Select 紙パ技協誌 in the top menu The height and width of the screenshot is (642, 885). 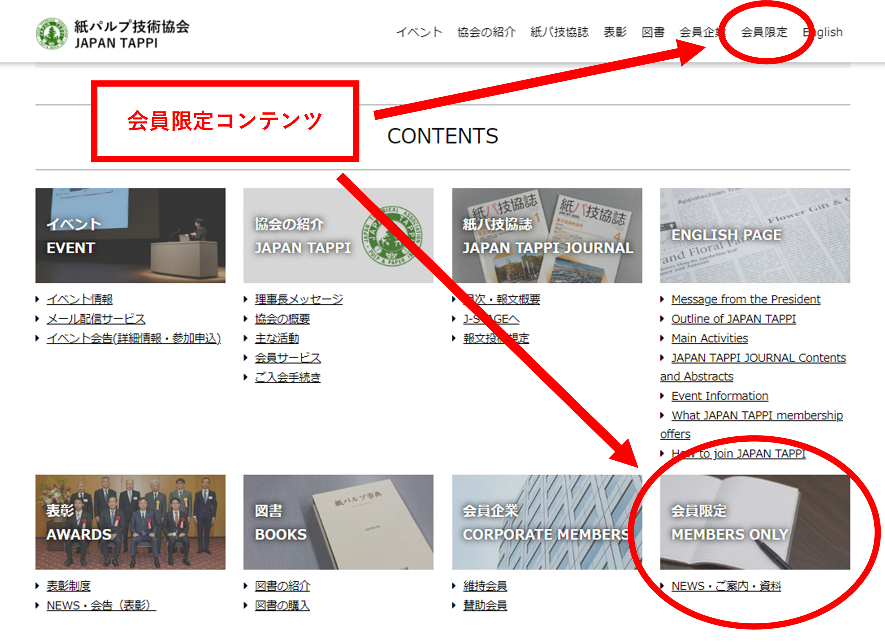pyautogui.click(x=559, y=32)
